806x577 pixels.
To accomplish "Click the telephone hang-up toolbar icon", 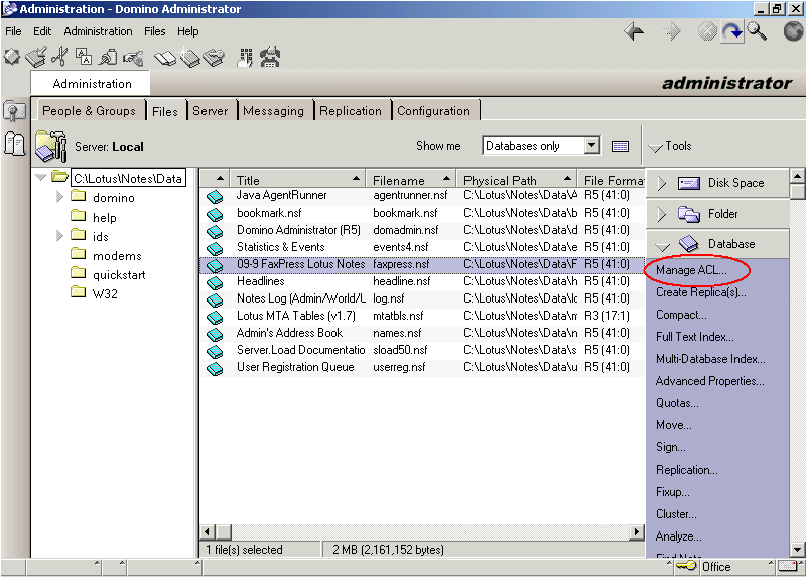I will pyautogui.click(x=270, y=58).
